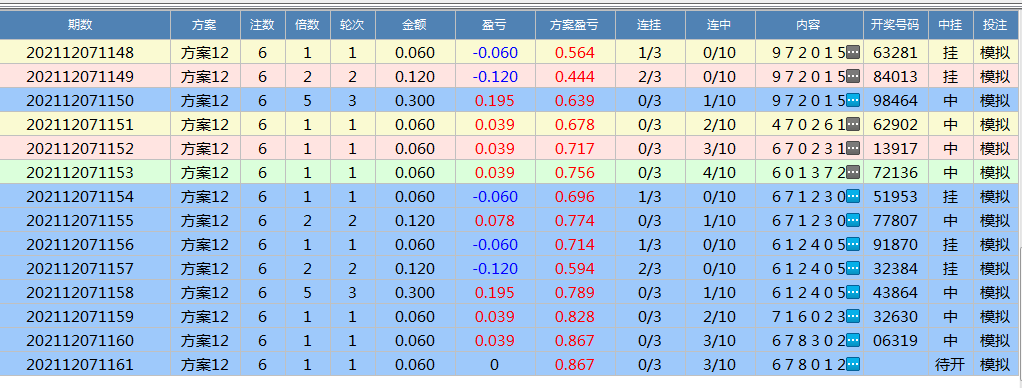Viewport: 1022px width, 388px height.
Task: Click the blue ellipsis icon in row 202112071158
Action: tap(853, 293)
